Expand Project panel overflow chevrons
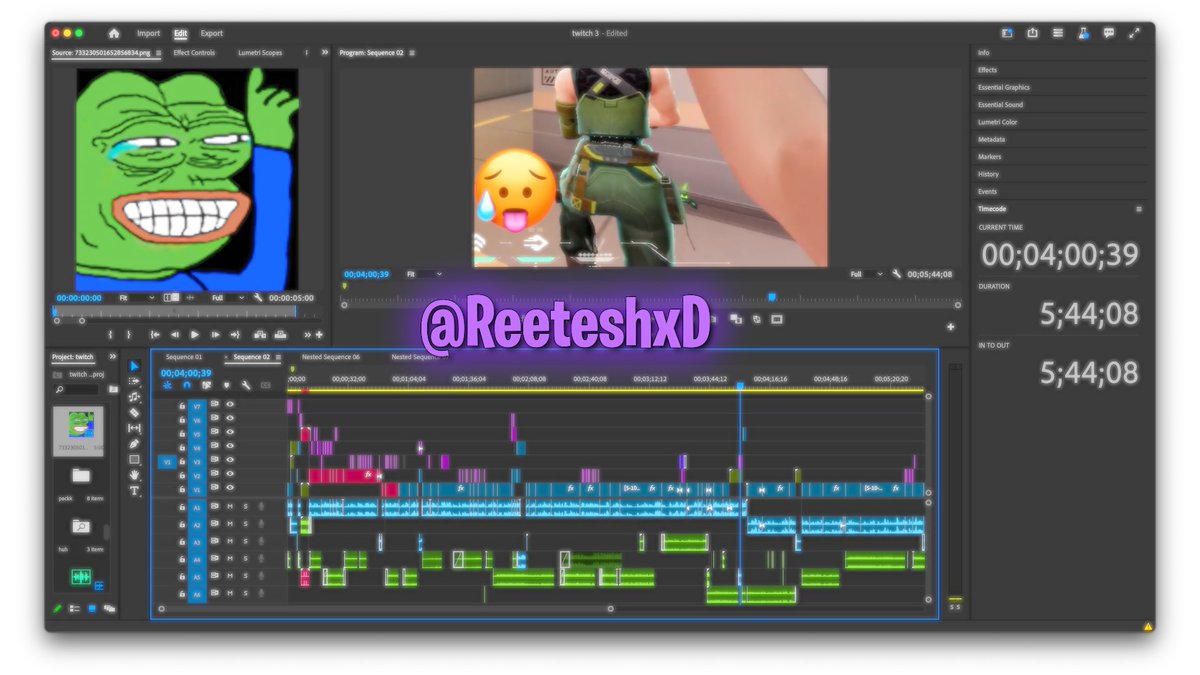The image size is (1200, 675). (x=112, y=357)
